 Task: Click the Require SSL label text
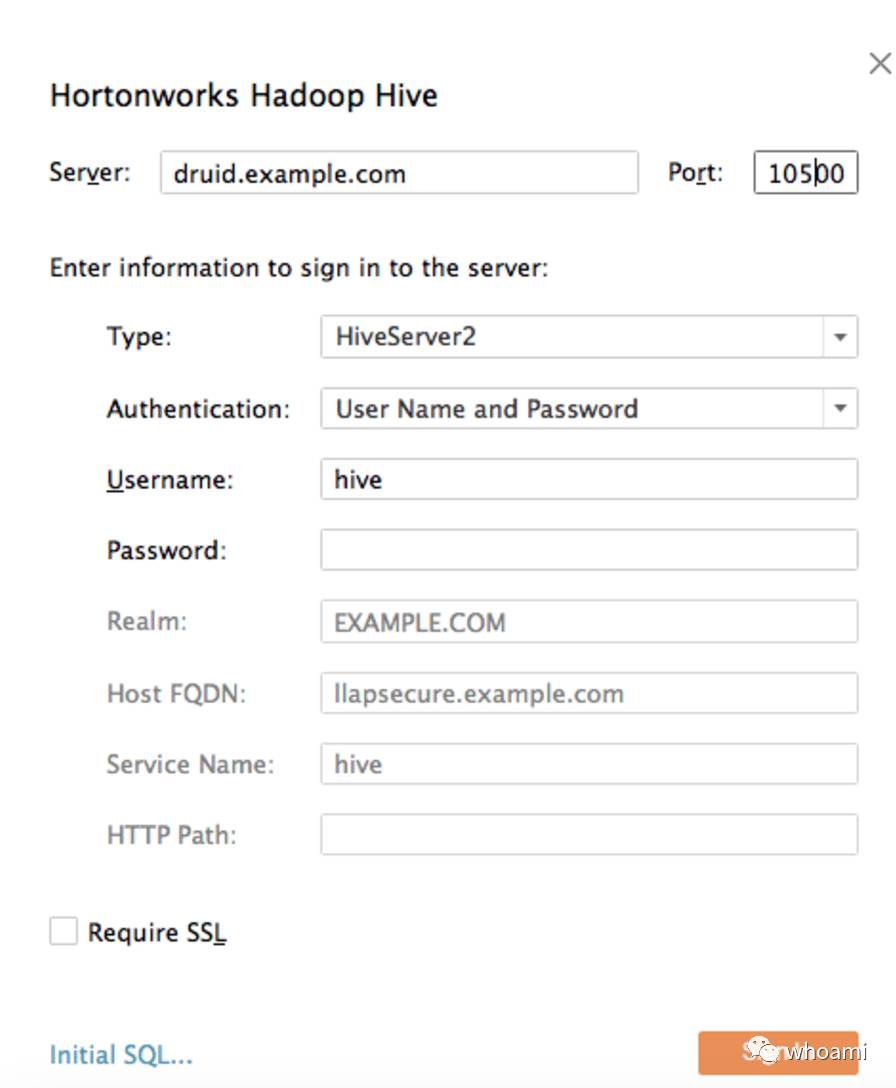click(x=157, y=933)
